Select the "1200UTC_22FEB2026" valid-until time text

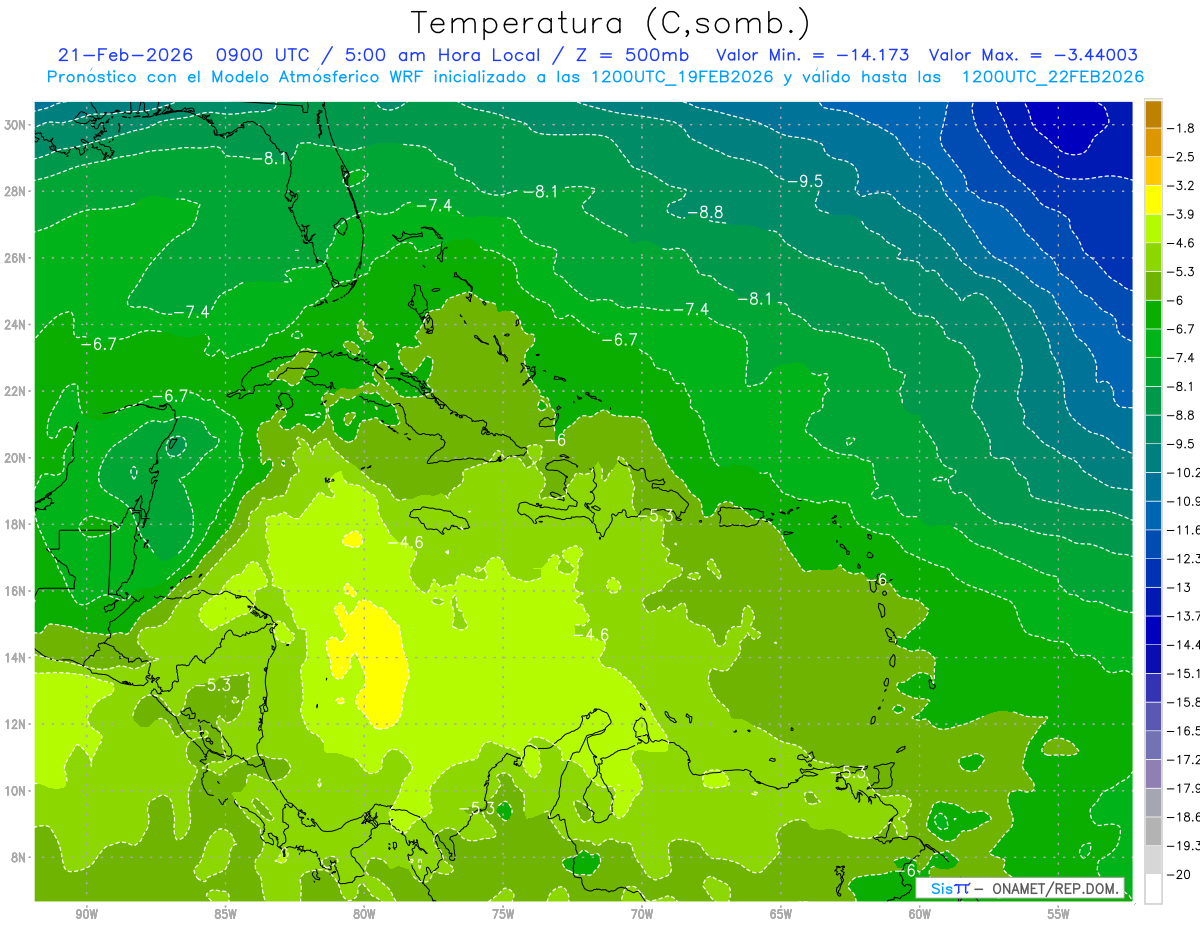click(x=1052, y=77)
